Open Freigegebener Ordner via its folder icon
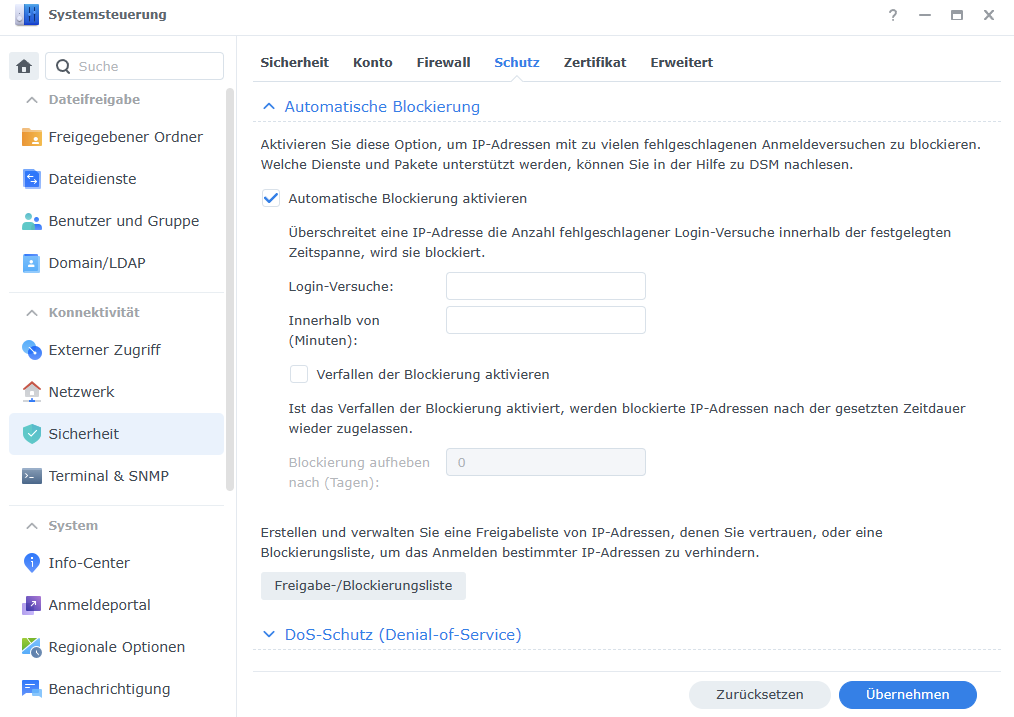This screenshot has width=1014, height=717. pos(32,137)
